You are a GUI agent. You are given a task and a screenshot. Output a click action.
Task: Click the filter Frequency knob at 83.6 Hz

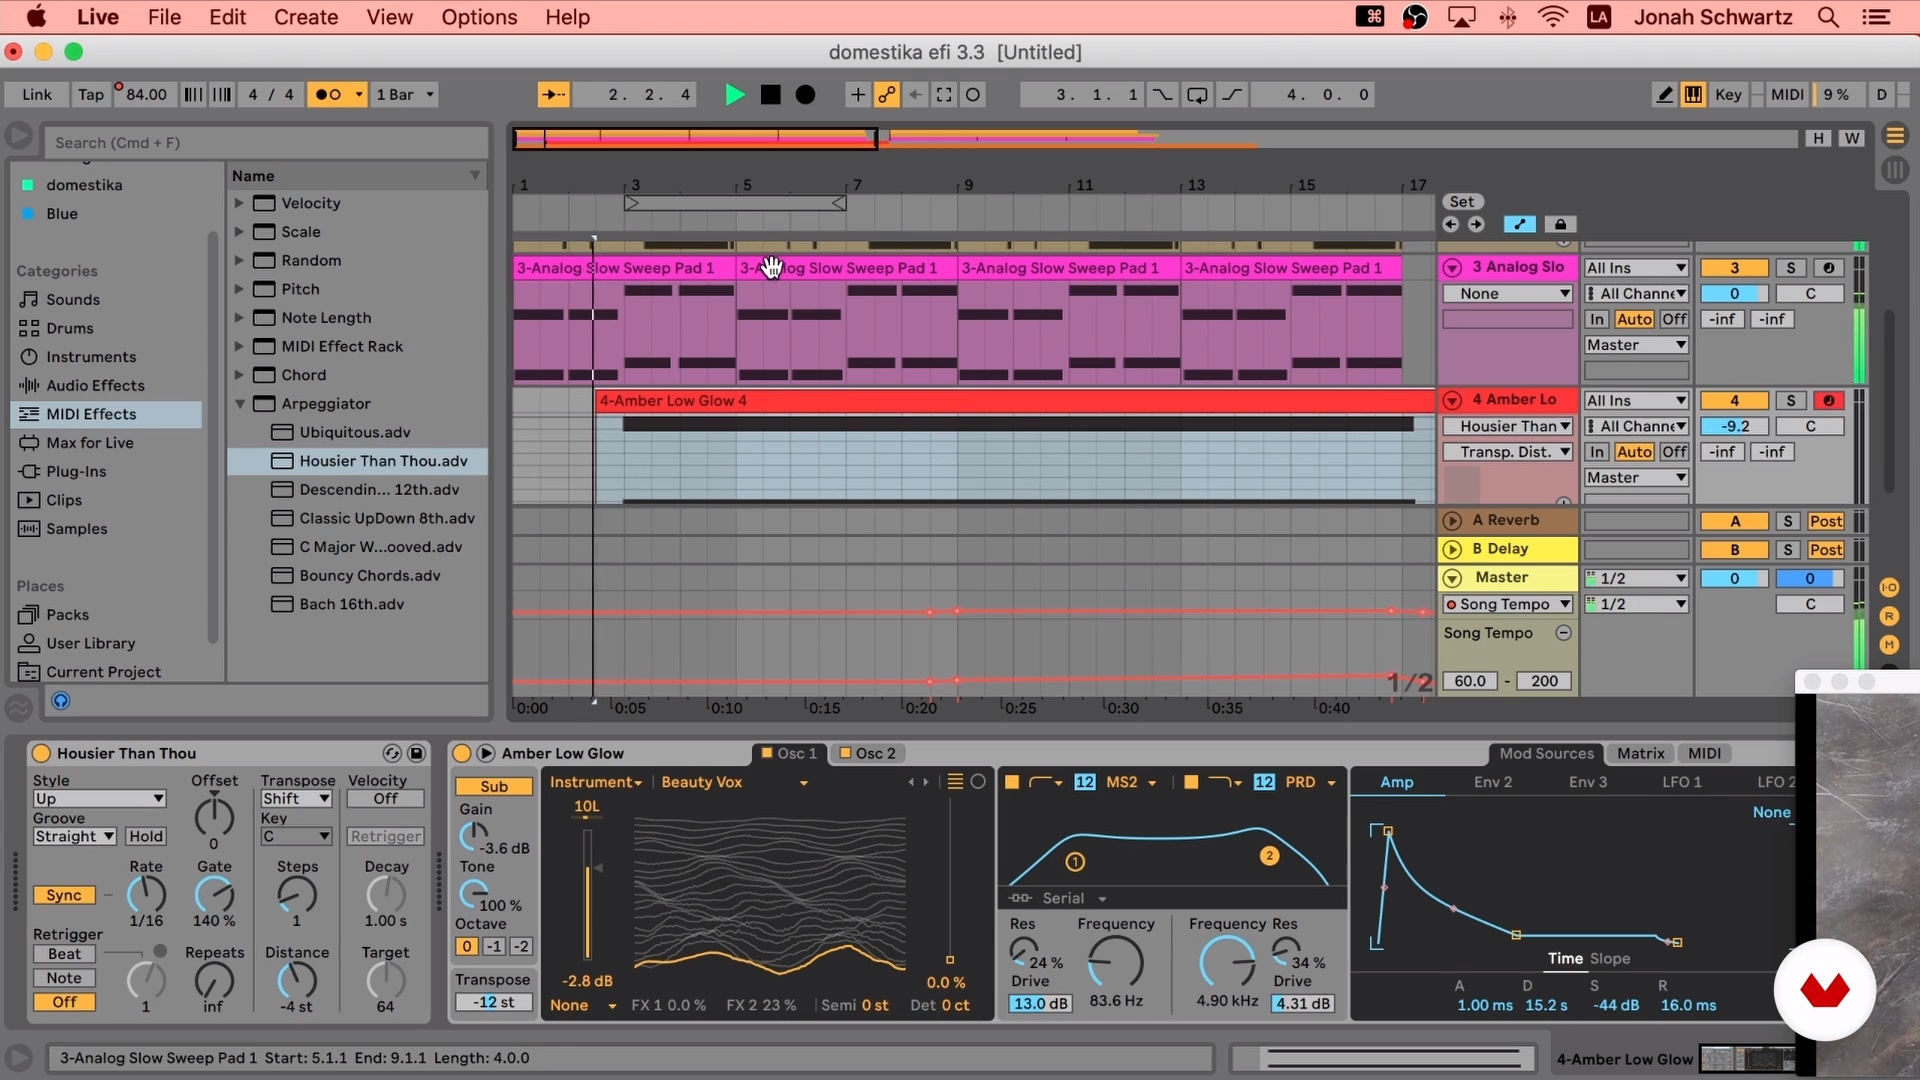1115,962
